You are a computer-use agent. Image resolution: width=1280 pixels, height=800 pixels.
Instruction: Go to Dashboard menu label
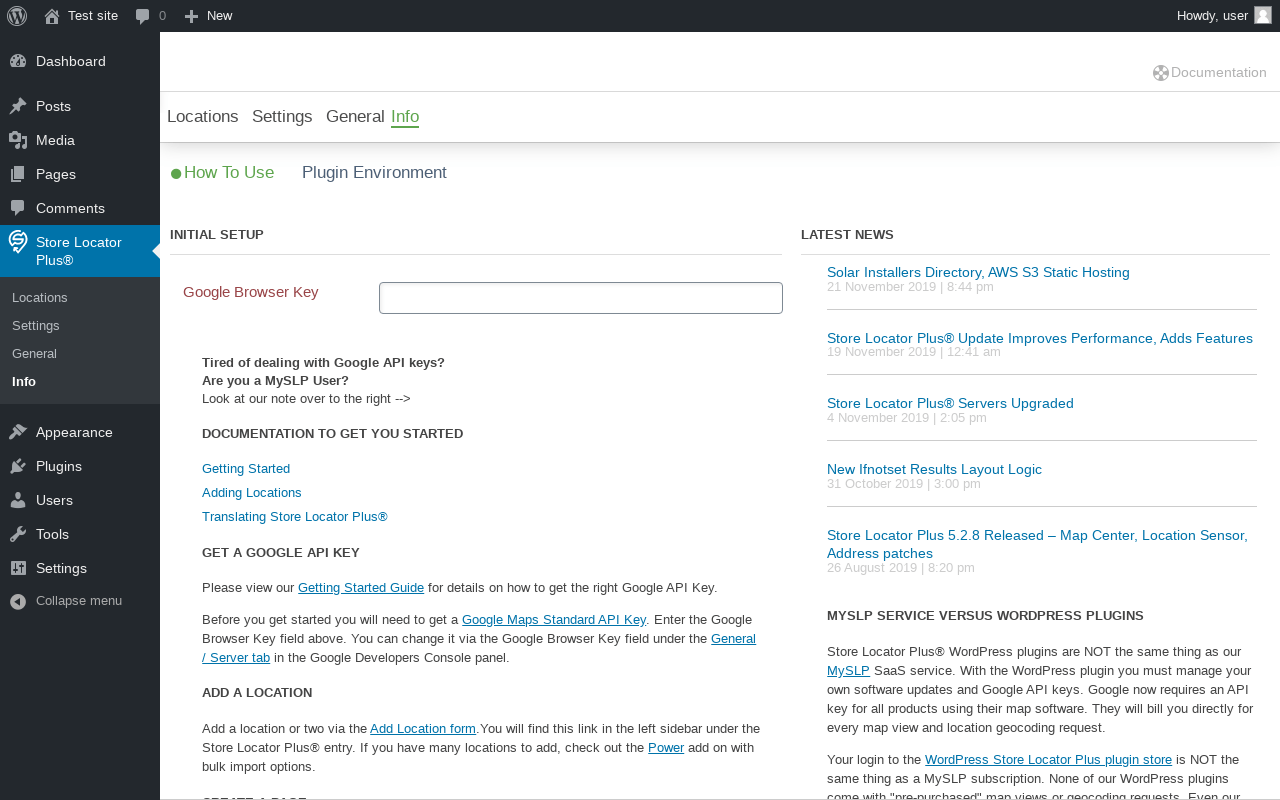[71, 61]
